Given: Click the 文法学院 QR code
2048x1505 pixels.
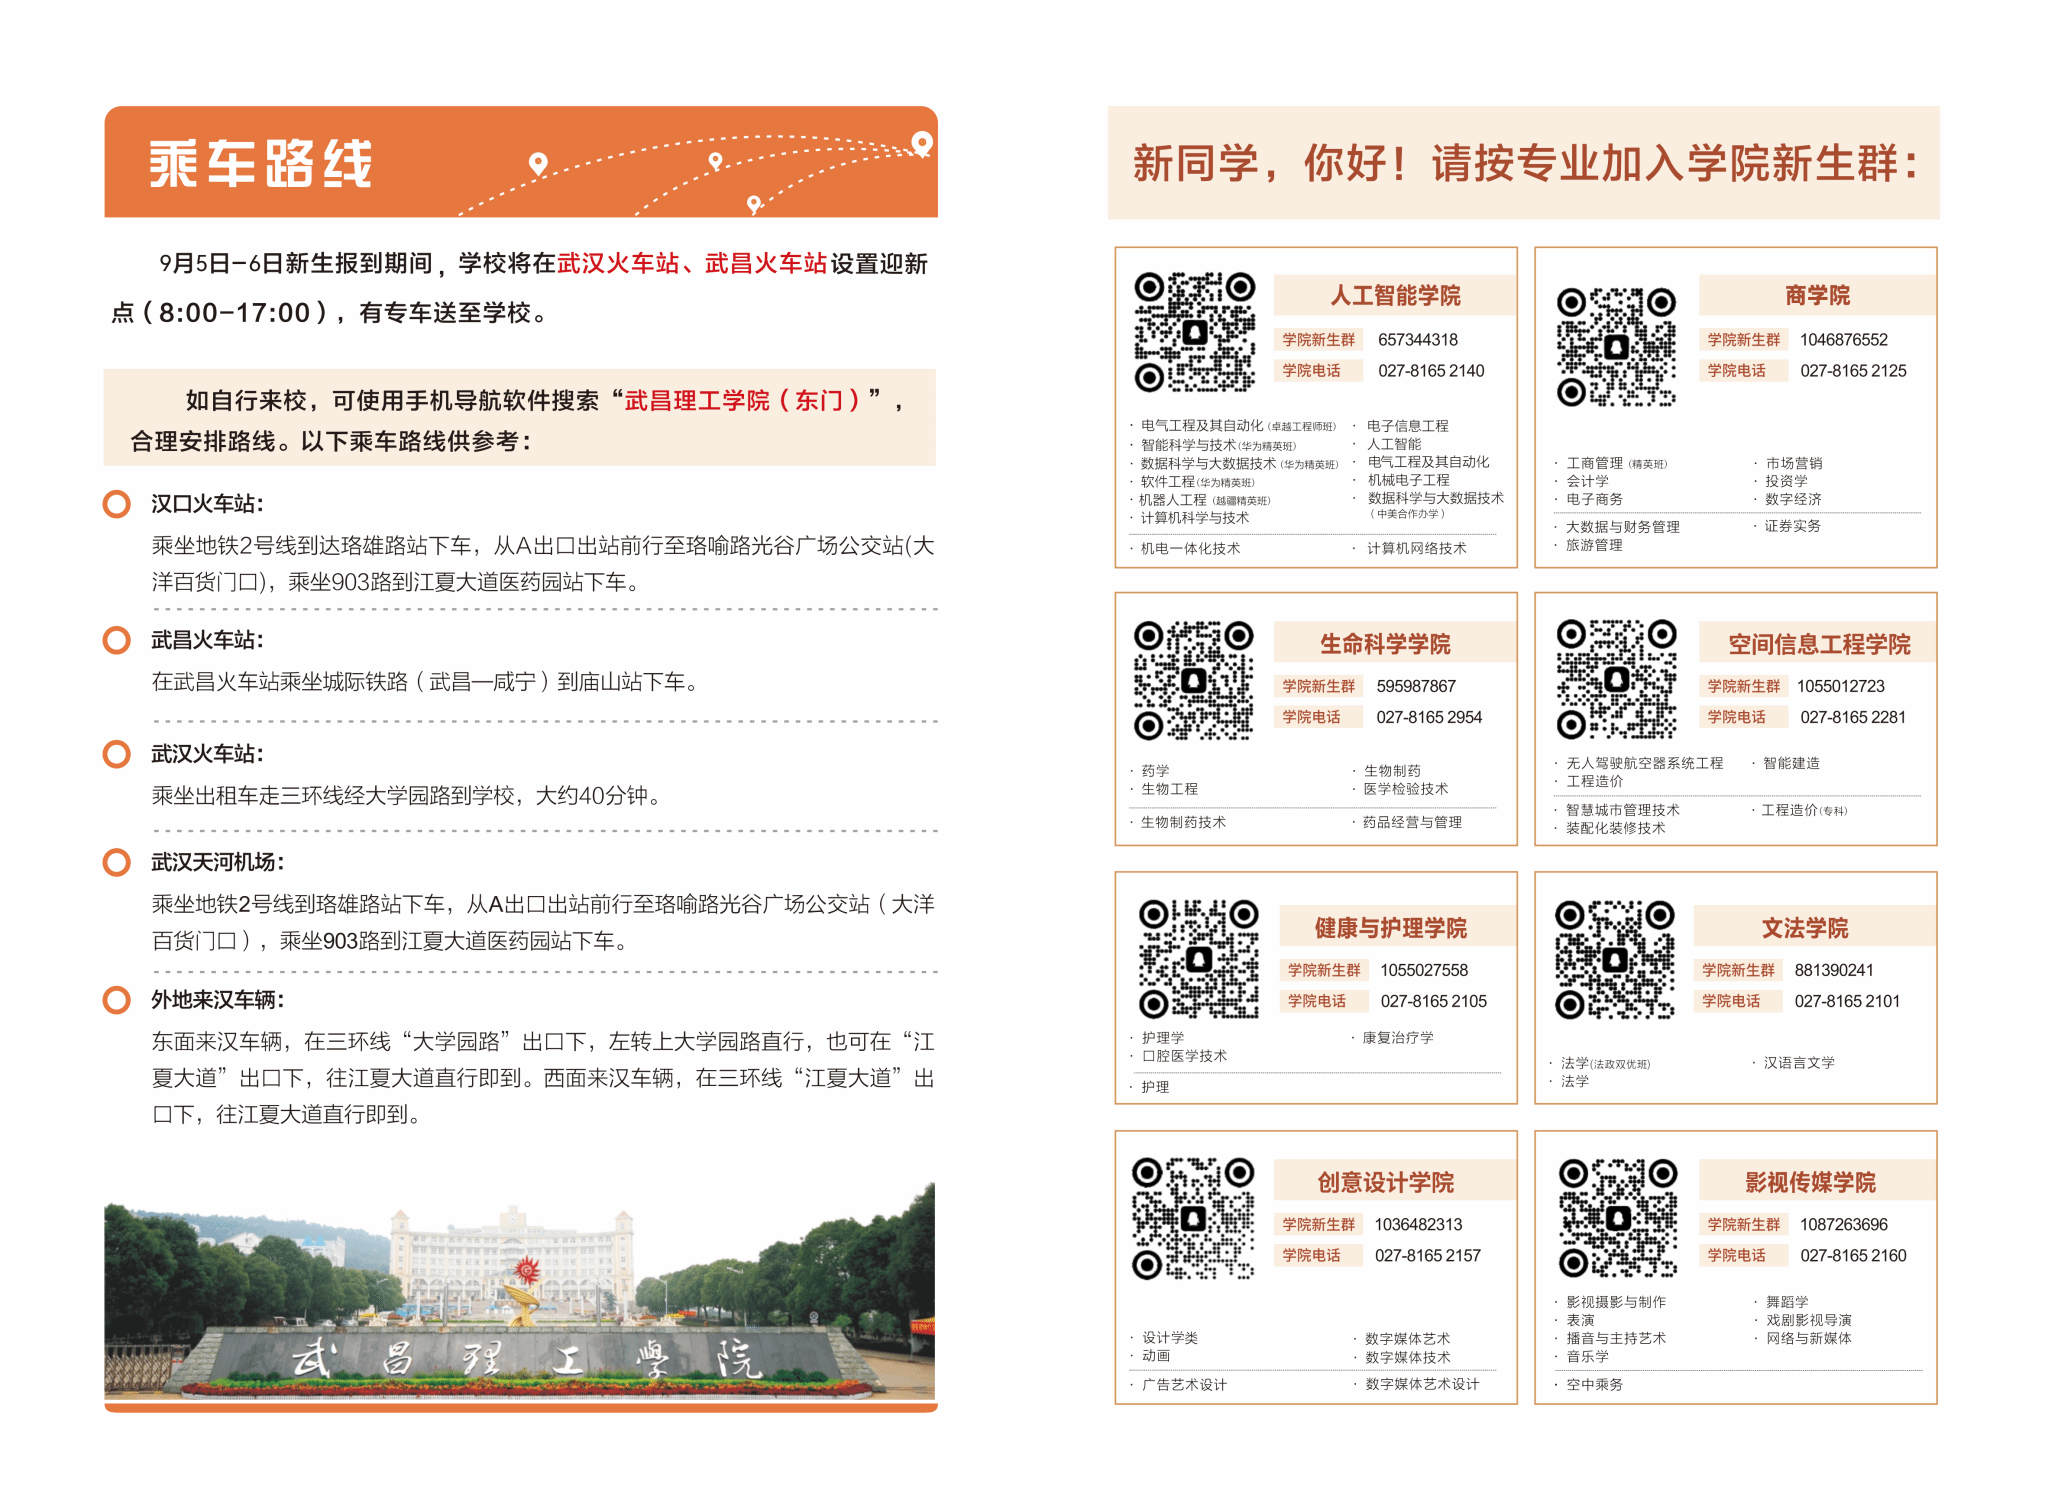Looking at the screenshot, I should 1614,959.
